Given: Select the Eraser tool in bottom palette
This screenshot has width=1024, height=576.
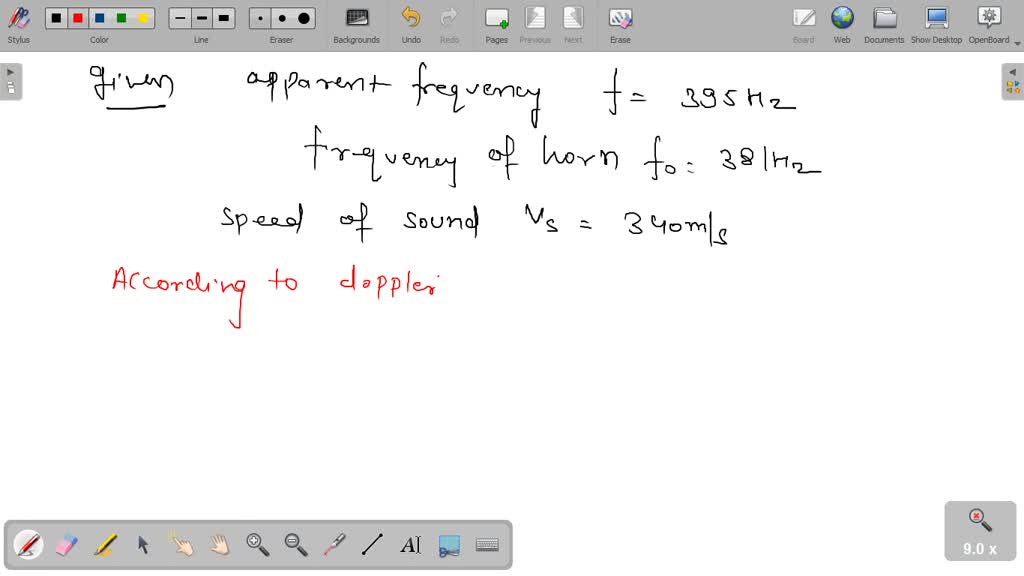Looking at the screenshot, I should pyautogui.click(x=67, y=544).
